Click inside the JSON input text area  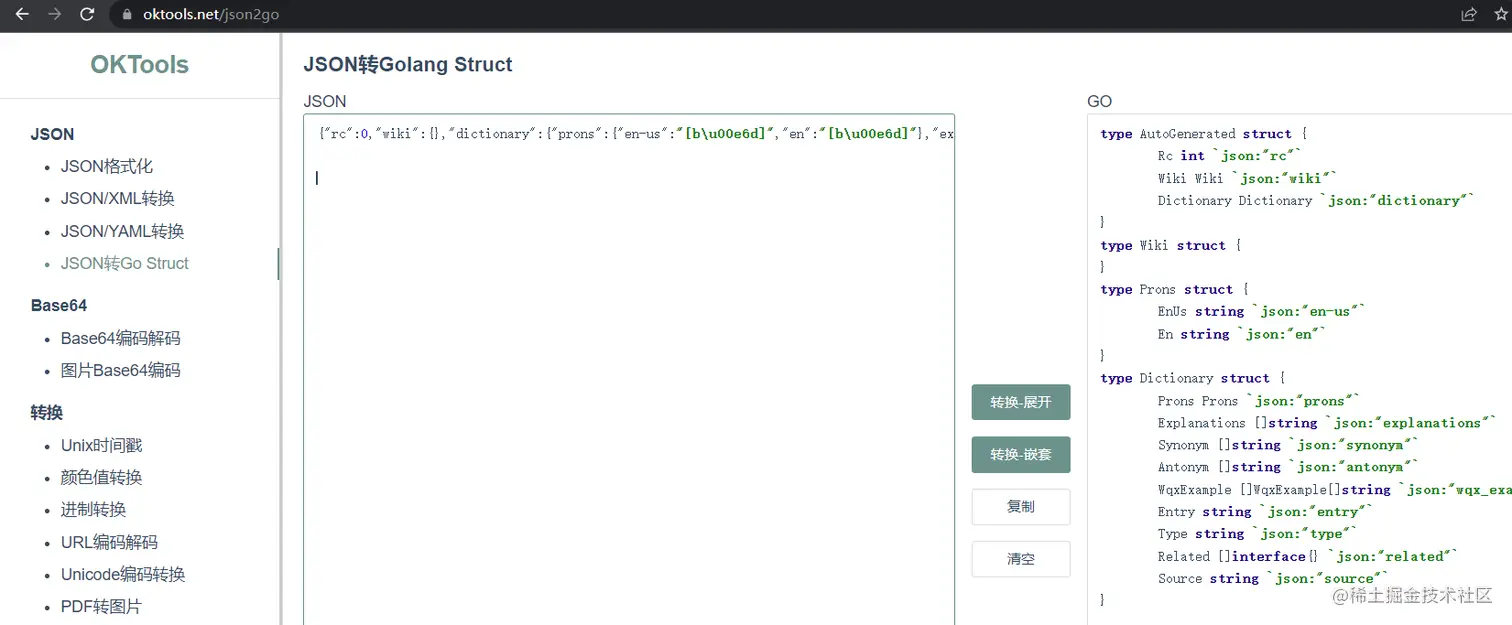(x=628, y=380)
